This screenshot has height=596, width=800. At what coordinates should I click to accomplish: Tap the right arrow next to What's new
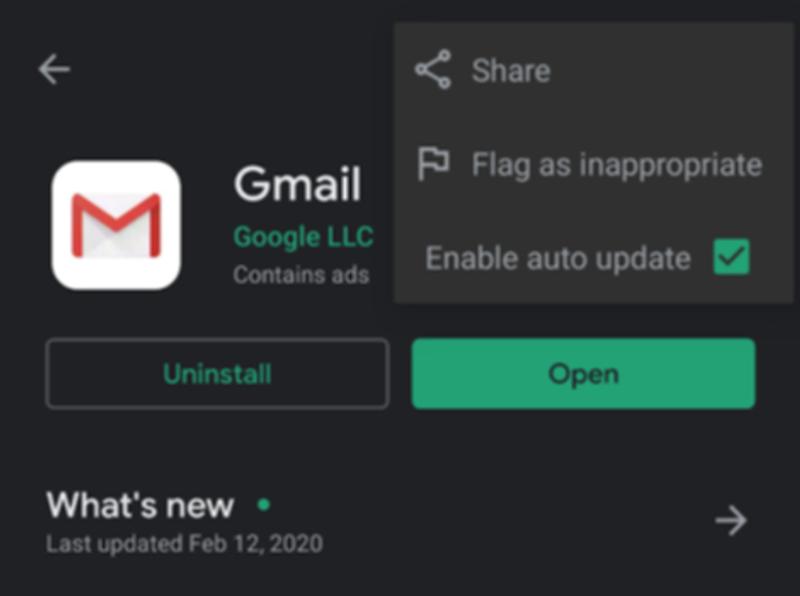coord(731,519)
